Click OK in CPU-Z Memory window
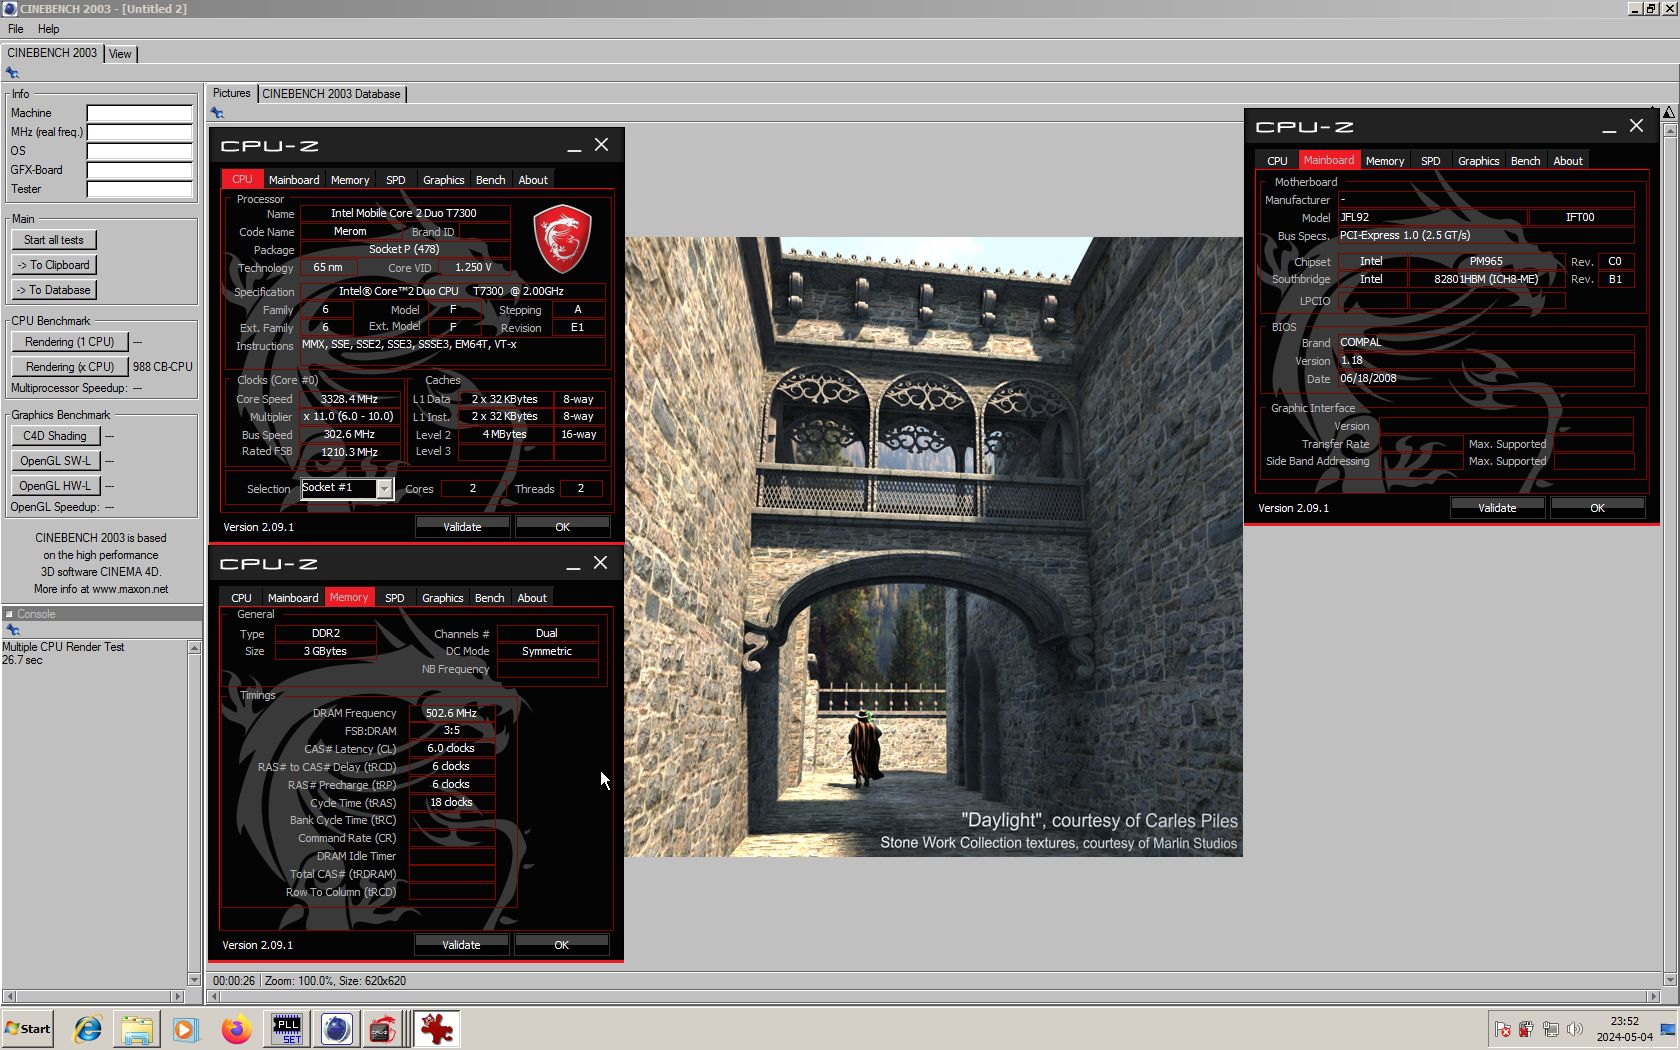This screenshot has height=1050, width=1680. click(x=562, y=945)
